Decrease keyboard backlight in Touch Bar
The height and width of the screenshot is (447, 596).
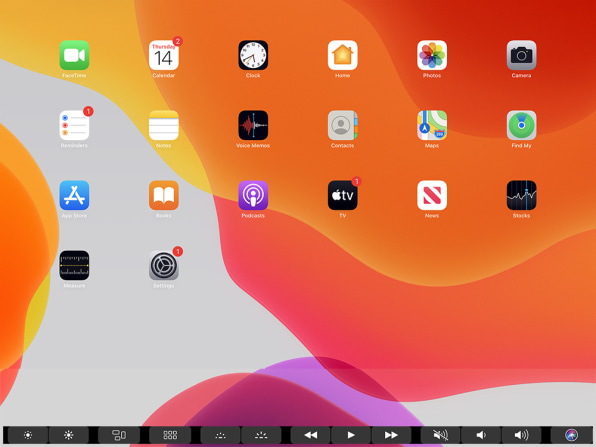[220, 435]
